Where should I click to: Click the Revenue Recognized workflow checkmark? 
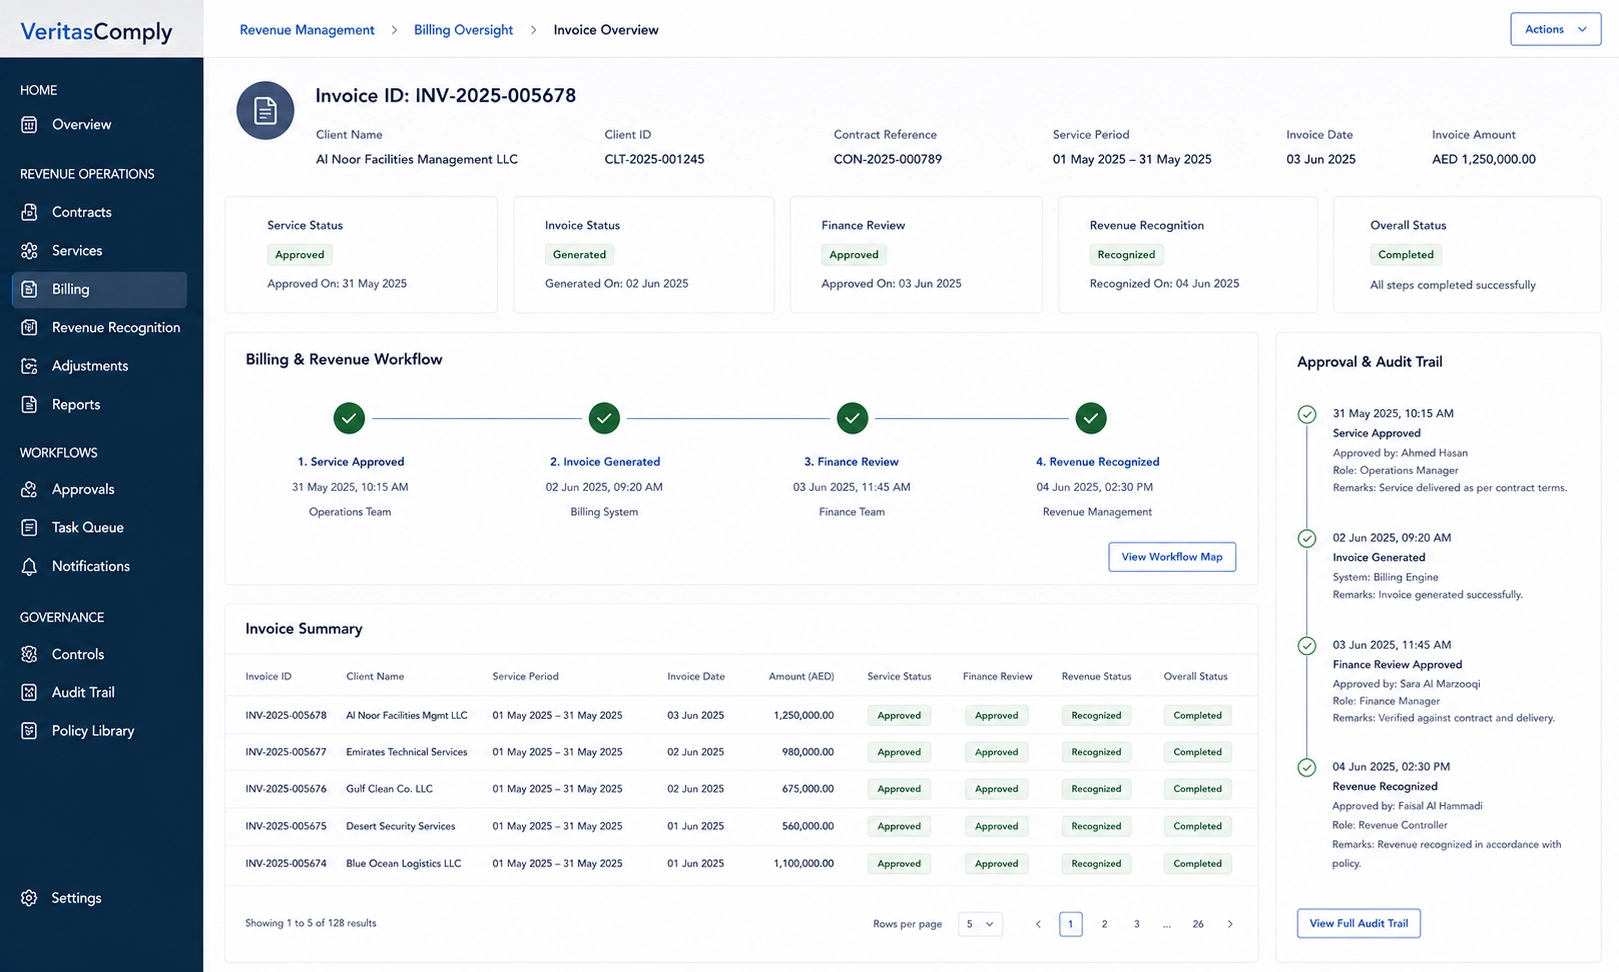pyautogui.click(x=1091, y=418)
